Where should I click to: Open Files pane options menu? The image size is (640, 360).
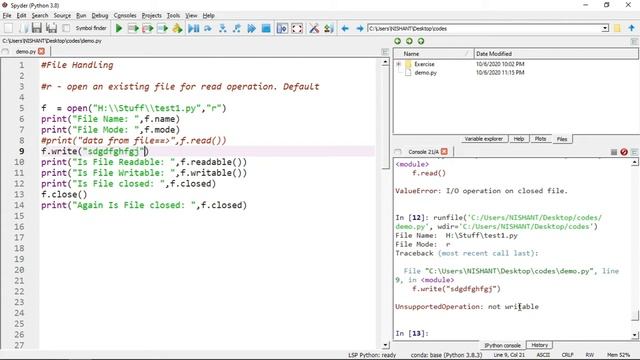coord(634,41)
